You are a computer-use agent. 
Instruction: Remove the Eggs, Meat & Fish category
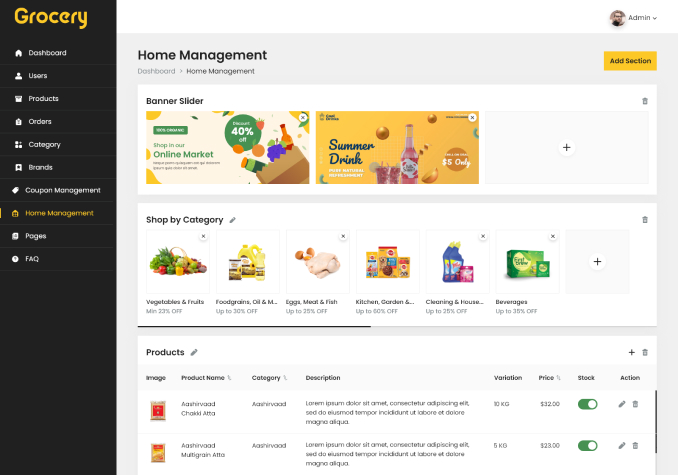pyautogui.click(x=343, y=236)
